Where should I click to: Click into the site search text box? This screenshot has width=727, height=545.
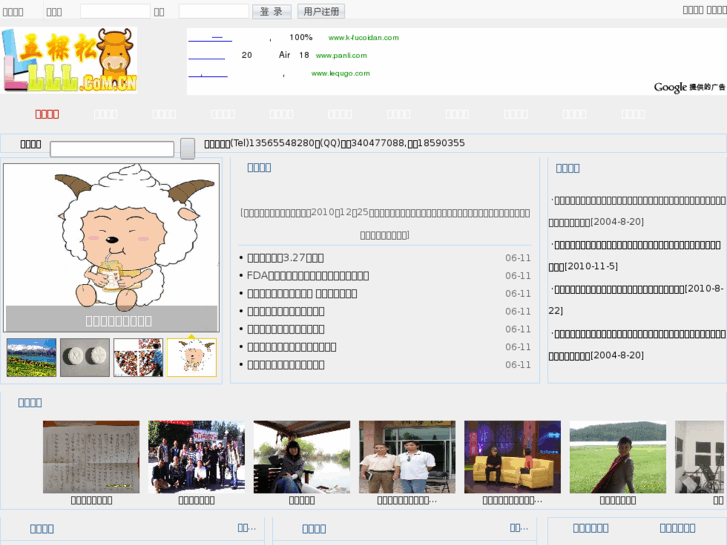[x=112, y=149]
